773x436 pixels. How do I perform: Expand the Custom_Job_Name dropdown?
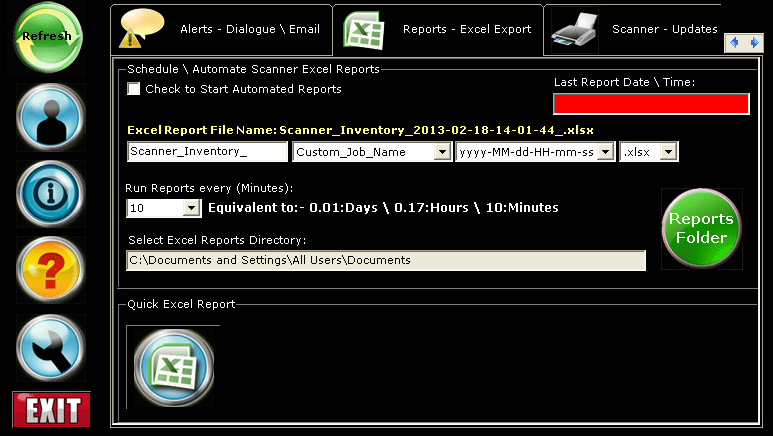pos(442,152)
